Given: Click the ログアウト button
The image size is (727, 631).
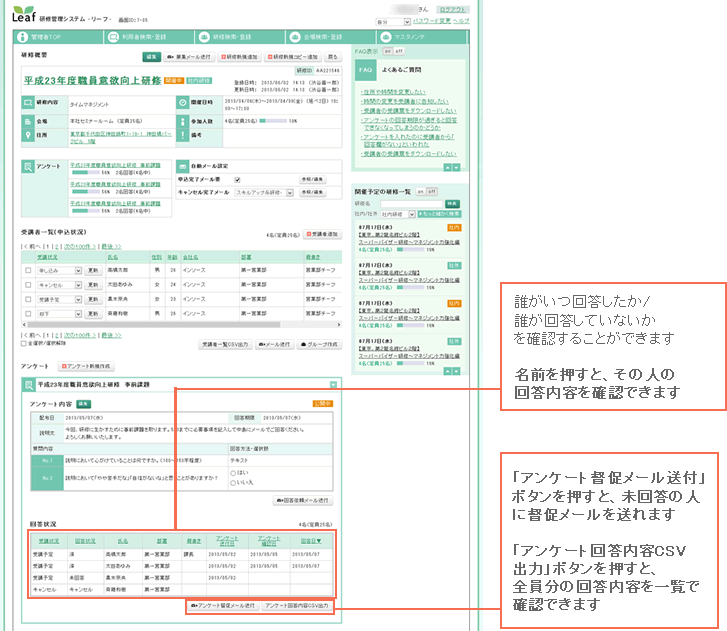Looking at the screenshot, I should click(x=453, y=9).
